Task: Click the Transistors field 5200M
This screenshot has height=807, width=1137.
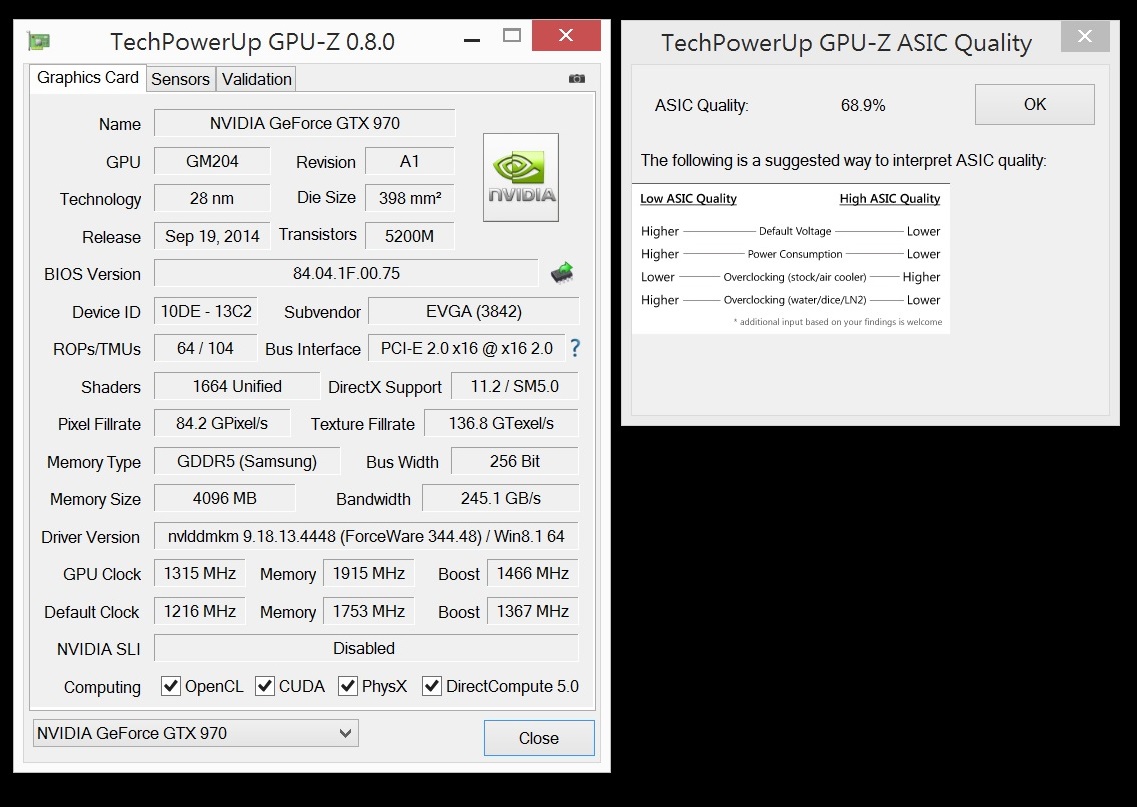Action: click(410, 236)
